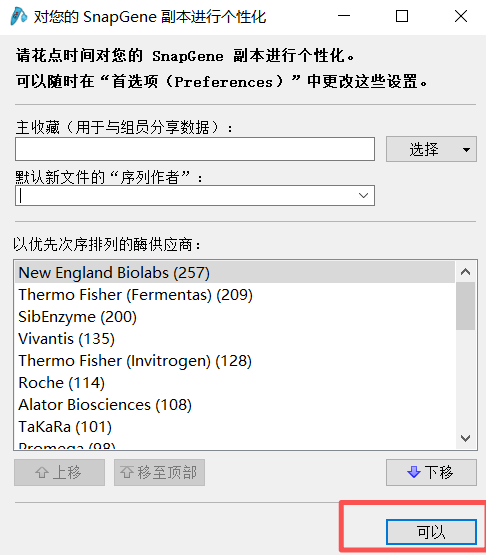Select Thermo Fisher (Fermentas) (209)

235,294
